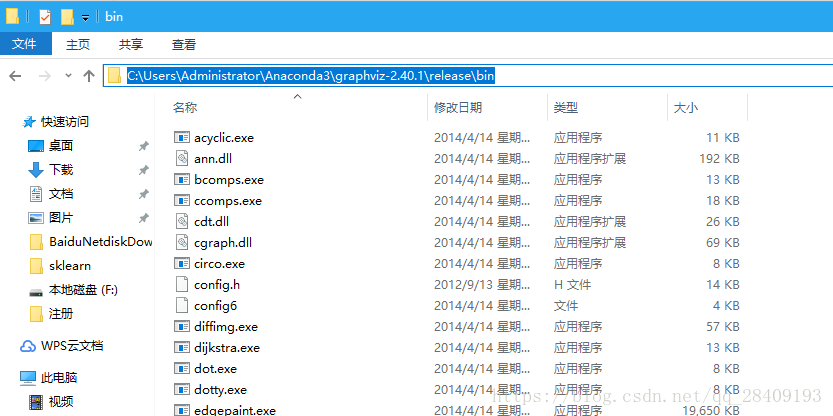Select the file name bcomps.exe
Image resolution: width=833 pixels, height=416 pixels.
tap(229, 180)
